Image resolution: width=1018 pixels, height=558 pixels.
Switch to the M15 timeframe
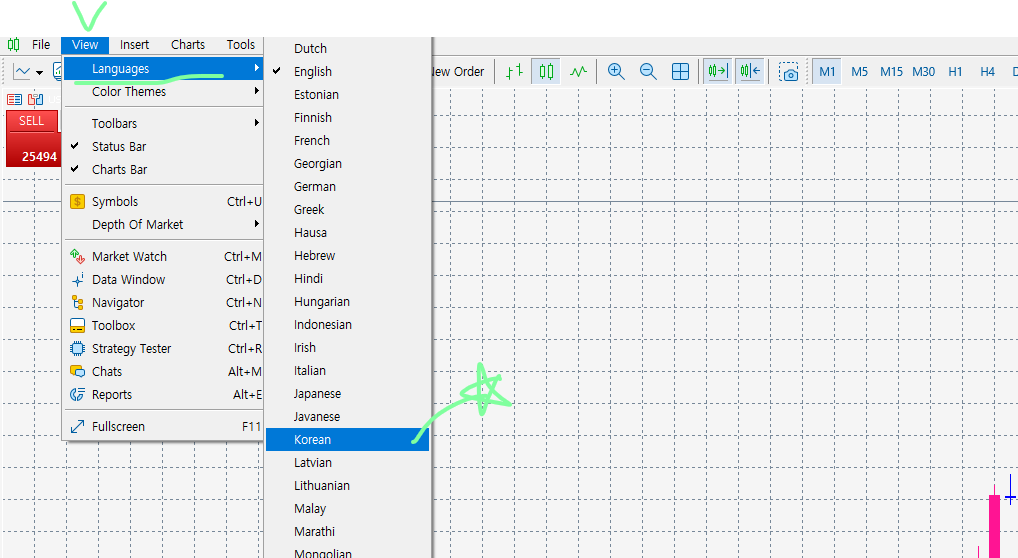click(x=891, y=72)
